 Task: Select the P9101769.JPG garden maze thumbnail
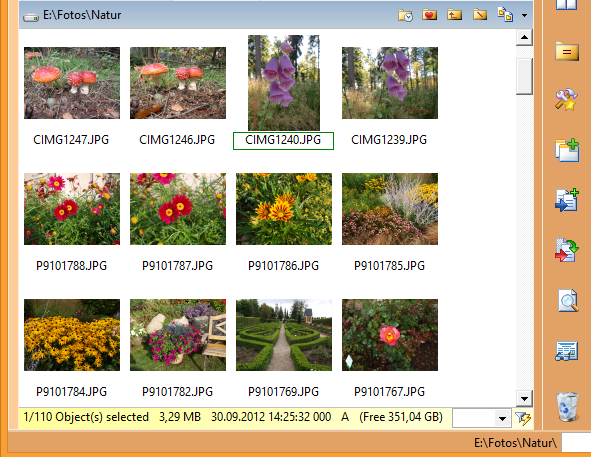[x=284, y=335]
